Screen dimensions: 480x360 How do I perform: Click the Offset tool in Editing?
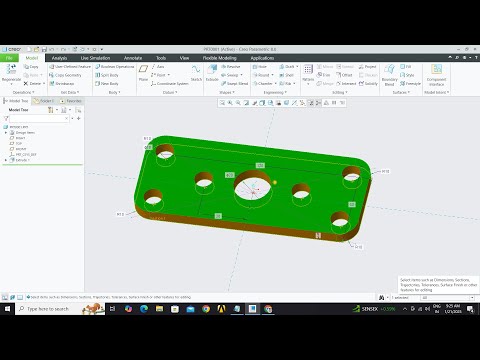pos(344,75)
